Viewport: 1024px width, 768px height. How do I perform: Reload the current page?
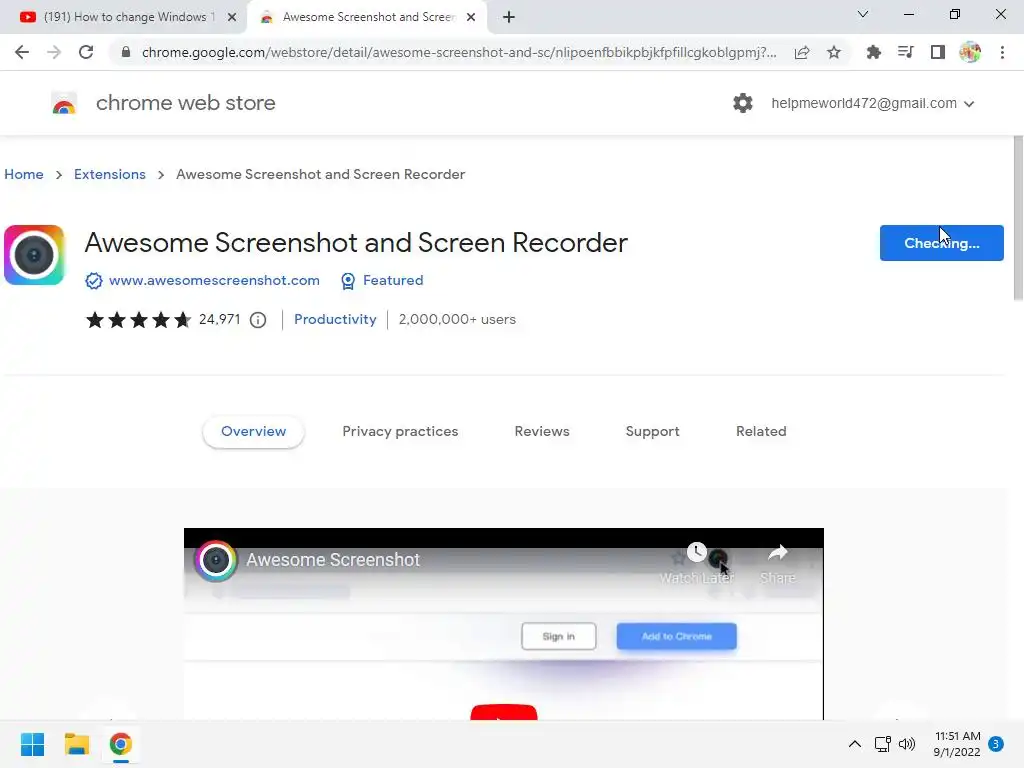(86, 52)
